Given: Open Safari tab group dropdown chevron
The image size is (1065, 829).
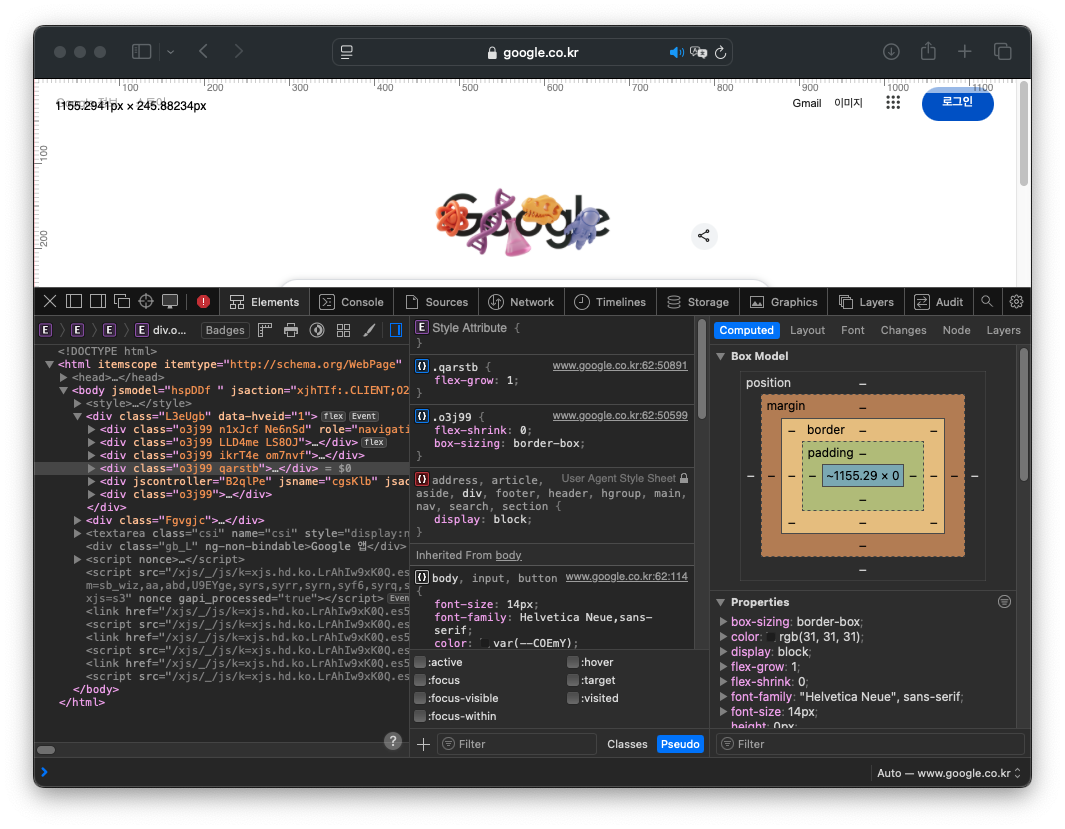Looking at the screenshot, I should [x=170, y=52].
